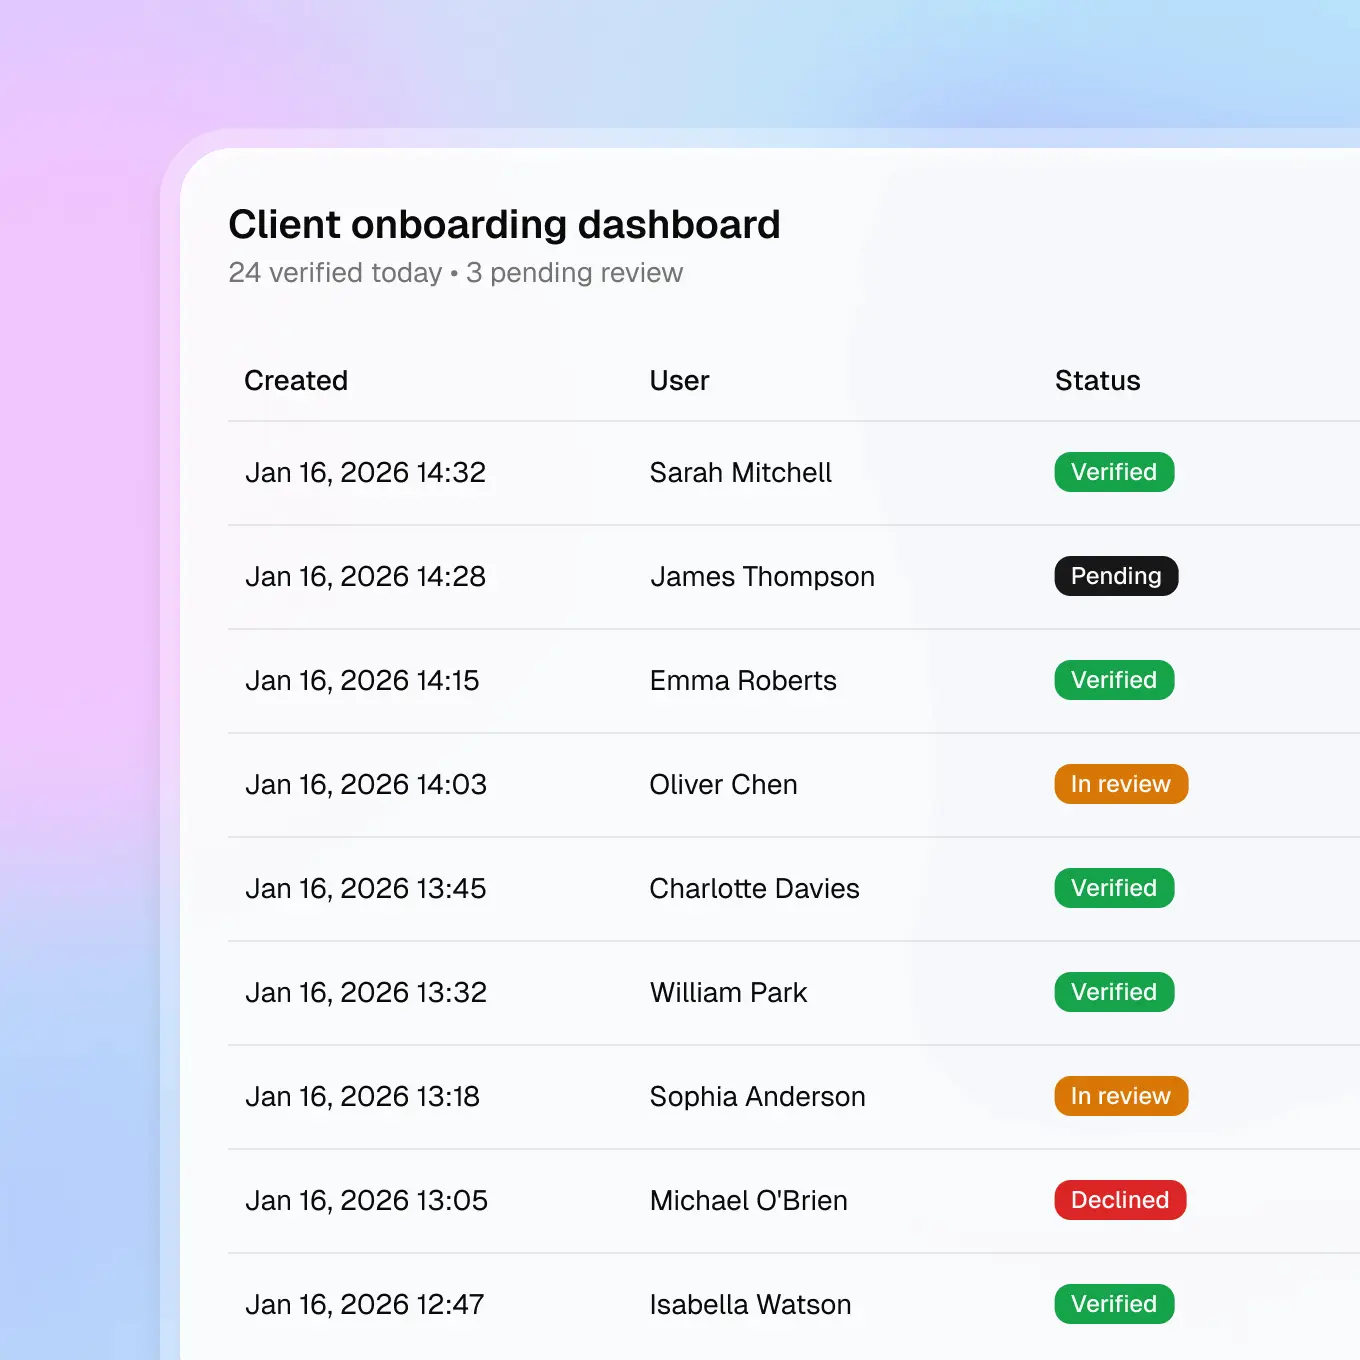Select the James Thompson row name

762,577
